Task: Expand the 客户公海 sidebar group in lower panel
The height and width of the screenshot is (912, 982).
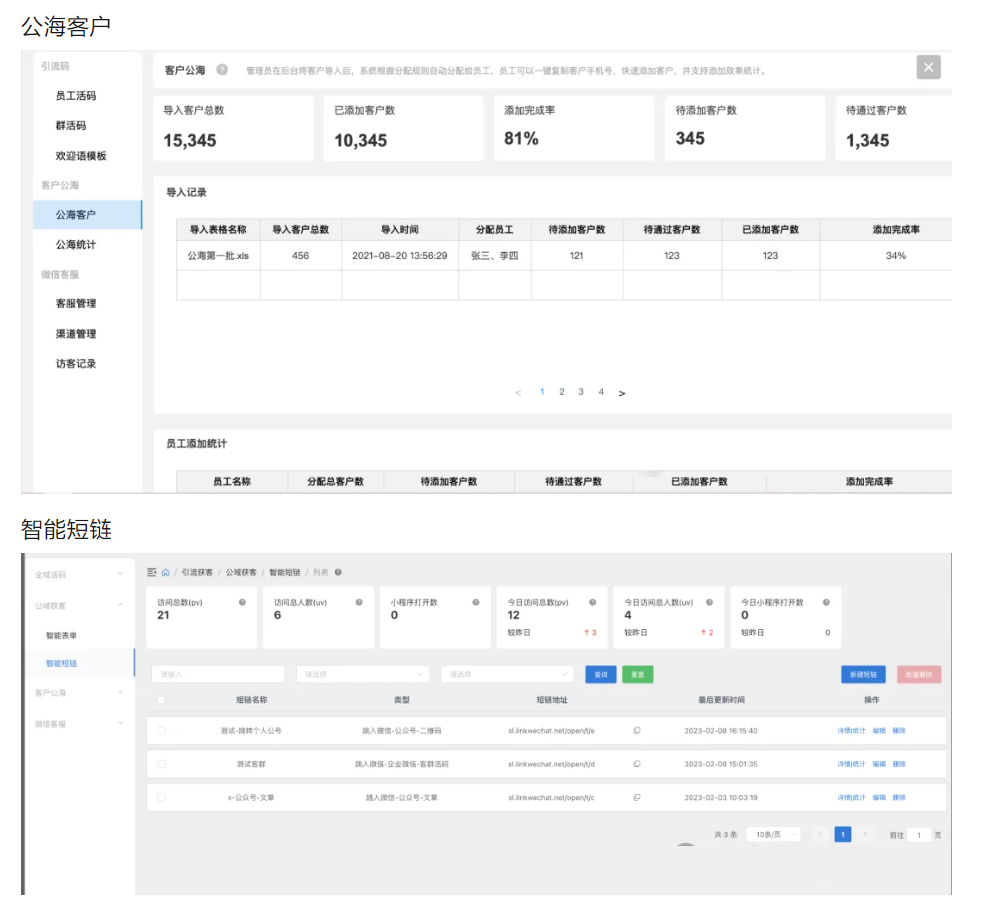Action: click(x=79, y=692)
